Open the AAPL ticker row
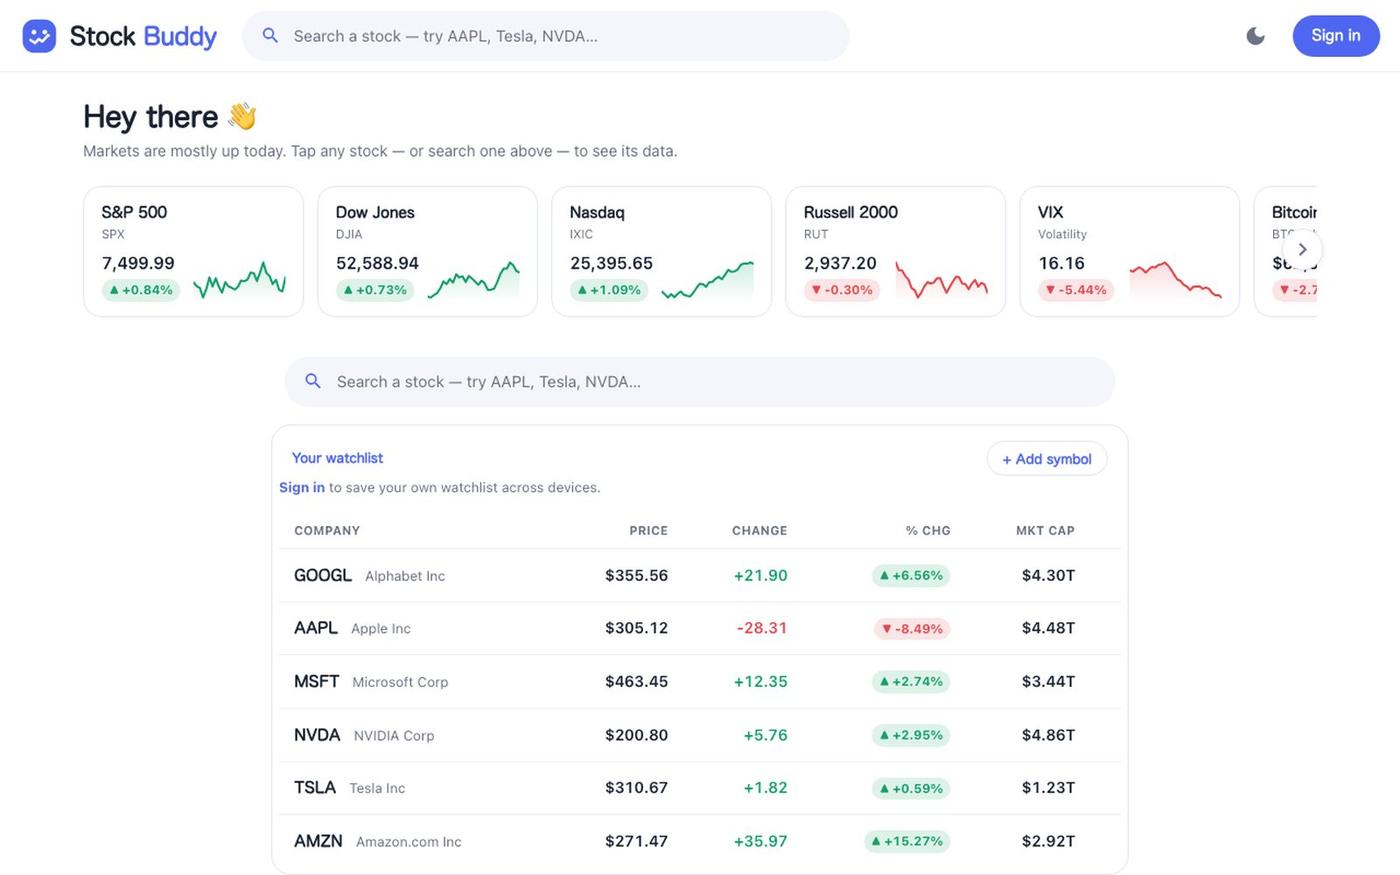 [700, 629]
